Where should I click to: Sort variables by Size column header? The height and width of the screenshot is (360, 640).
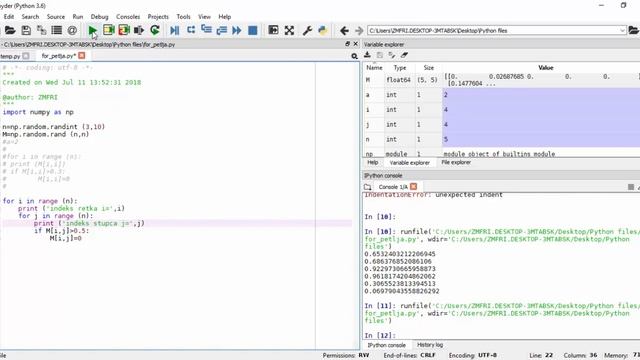[429, 68]
